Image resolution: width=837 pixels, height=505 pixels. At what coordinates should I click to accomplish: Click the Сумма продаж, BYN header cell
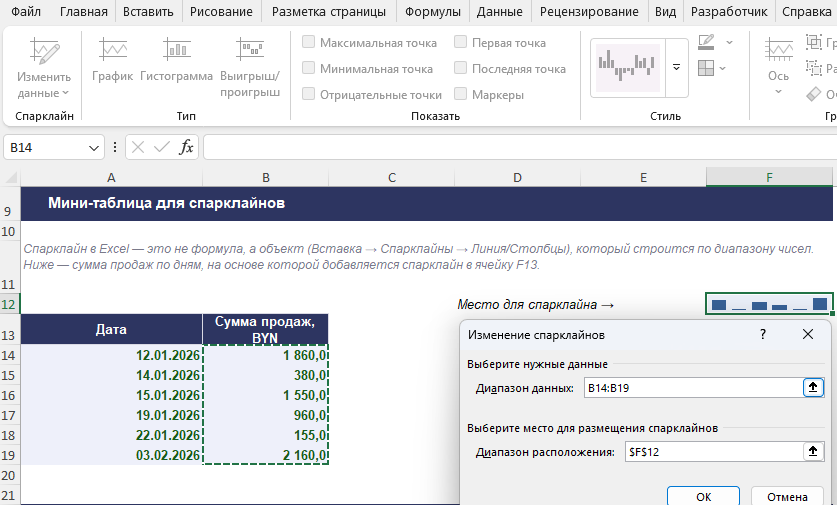(x=265, y=329)
